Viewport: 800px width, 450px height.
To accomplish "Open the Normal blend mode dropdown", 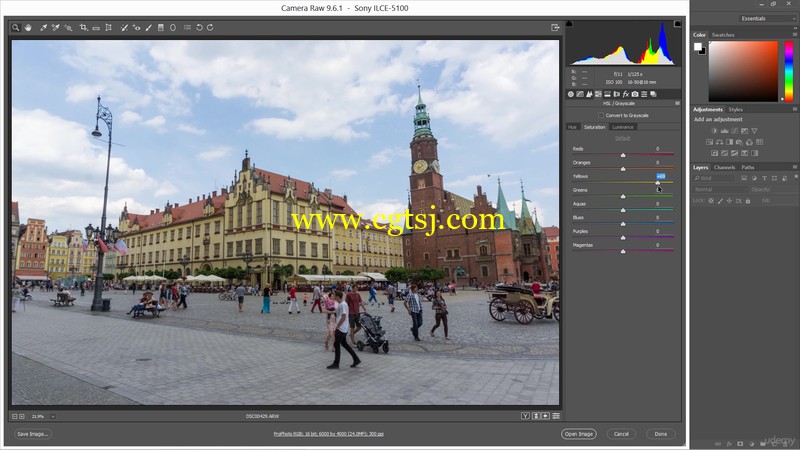I will [x=720, y=189].
